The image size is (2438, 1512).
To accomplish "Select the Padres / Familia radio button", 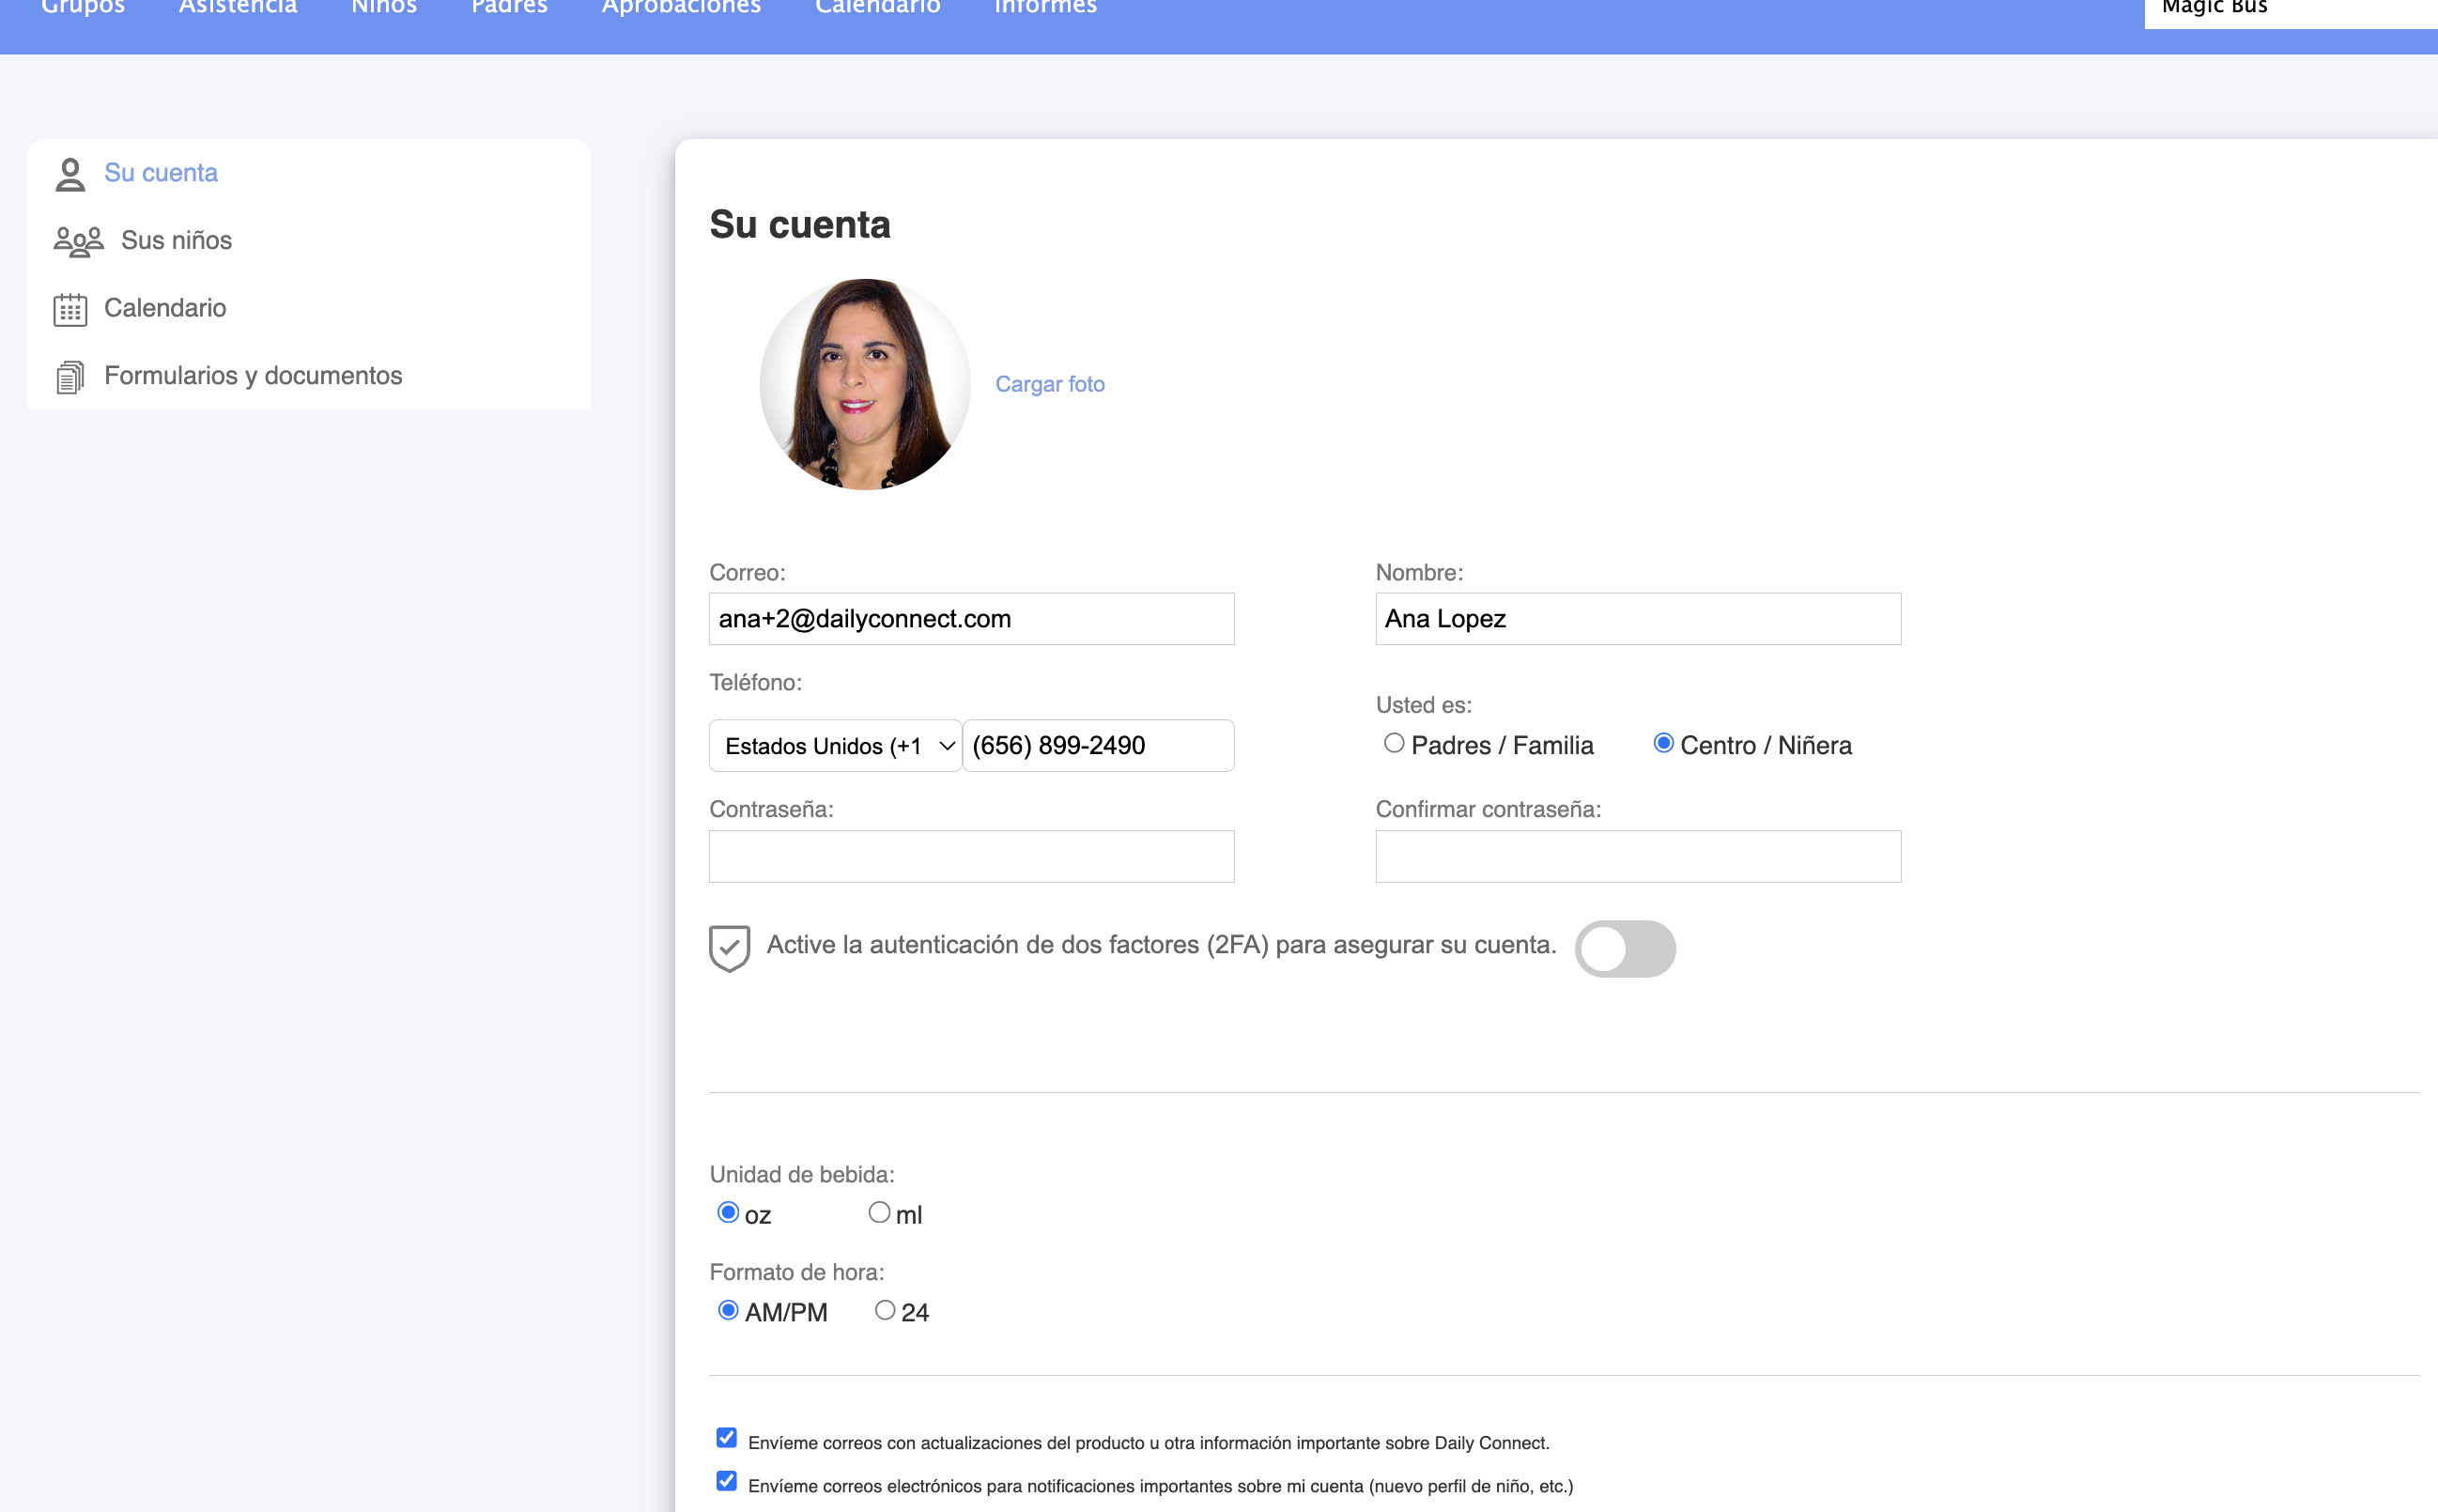I will (1393, 743).
